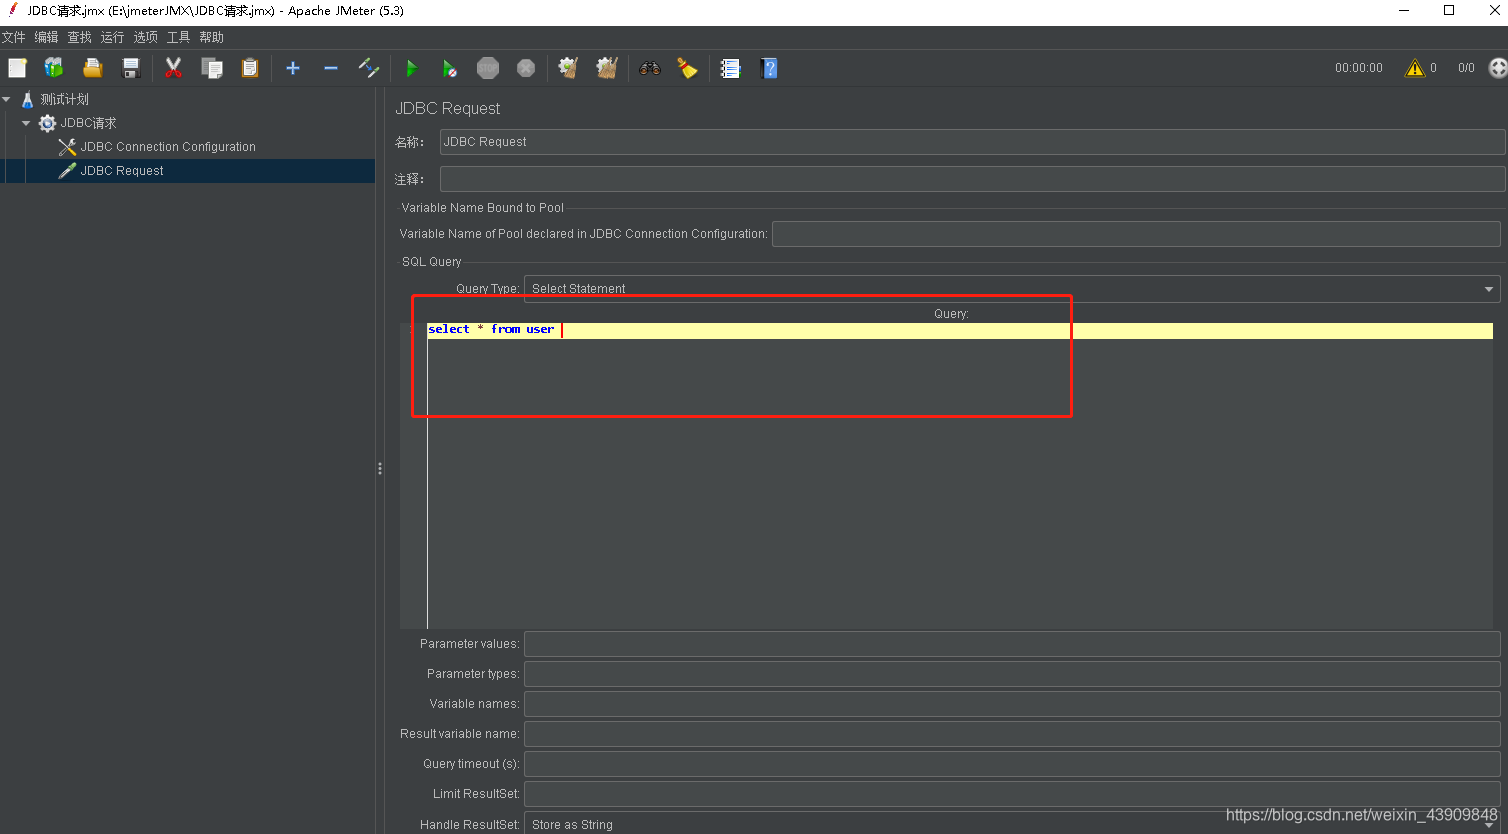Click the 0/0 thread count indicator
This screenshot has width=1508, height=834.
(1466, 68)
